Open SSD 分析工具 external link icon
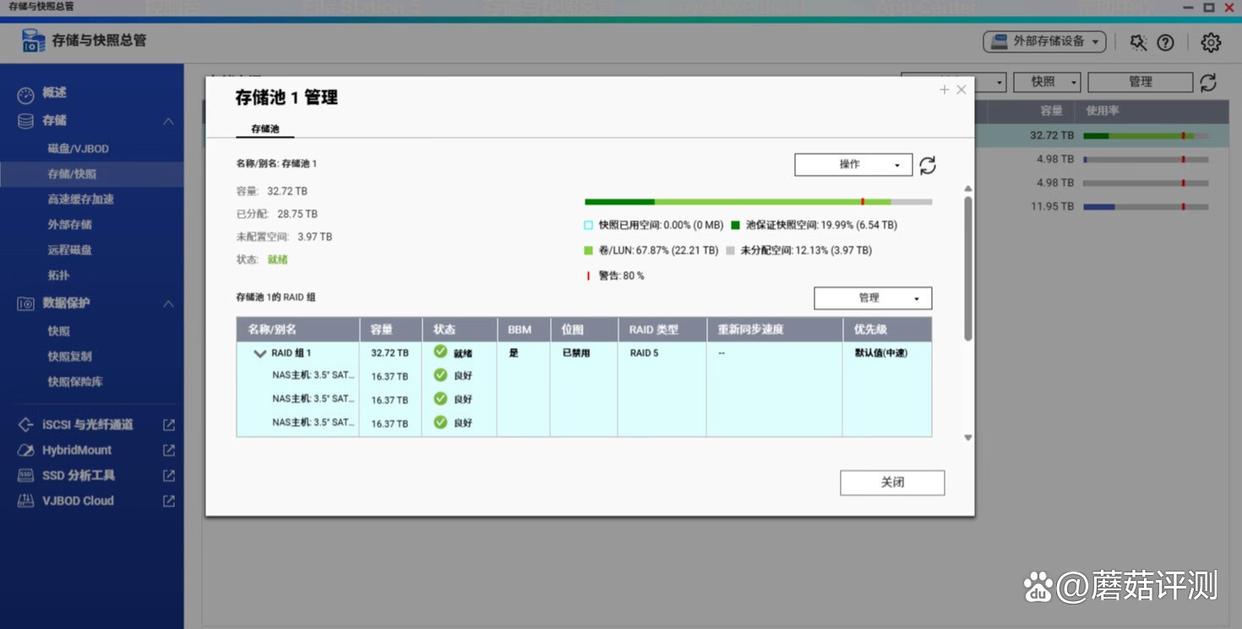The height and width of the screenshot is (629, 1242). (x=169, y=475)
